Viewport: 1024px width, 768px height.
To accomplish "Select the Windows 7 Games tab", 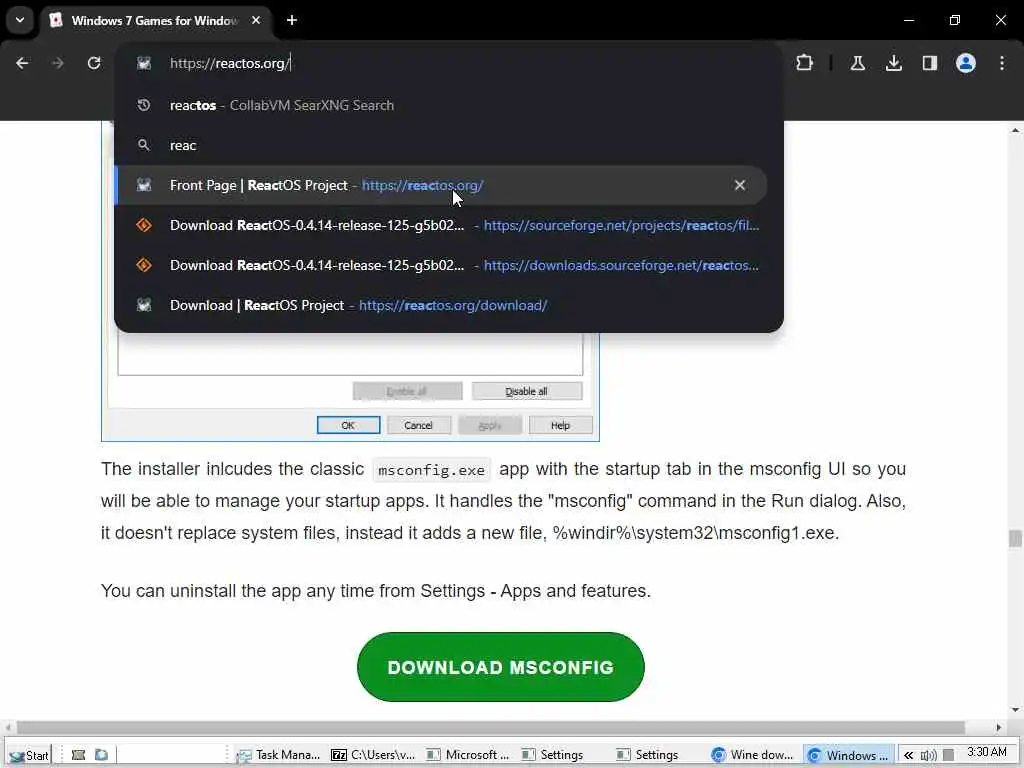I will tap(157, 20).
